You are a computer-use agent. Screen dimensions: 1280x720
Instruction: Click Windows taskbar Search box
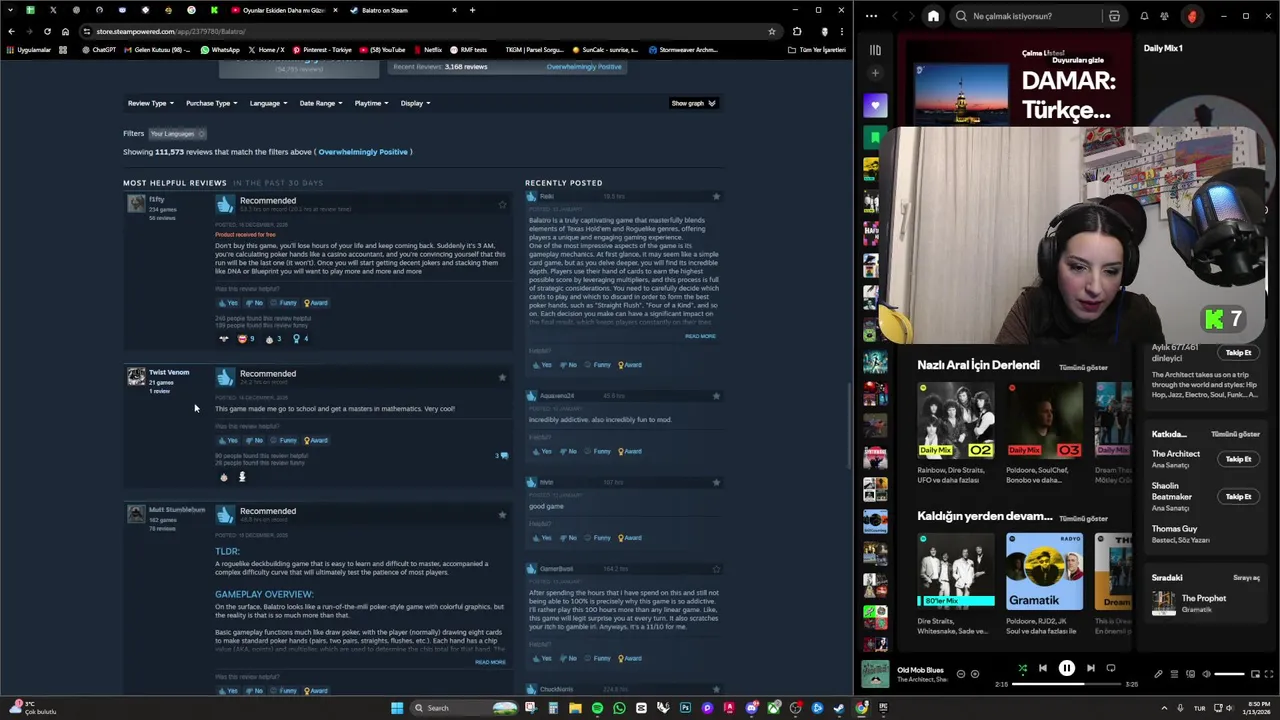[x=465, y=708]
